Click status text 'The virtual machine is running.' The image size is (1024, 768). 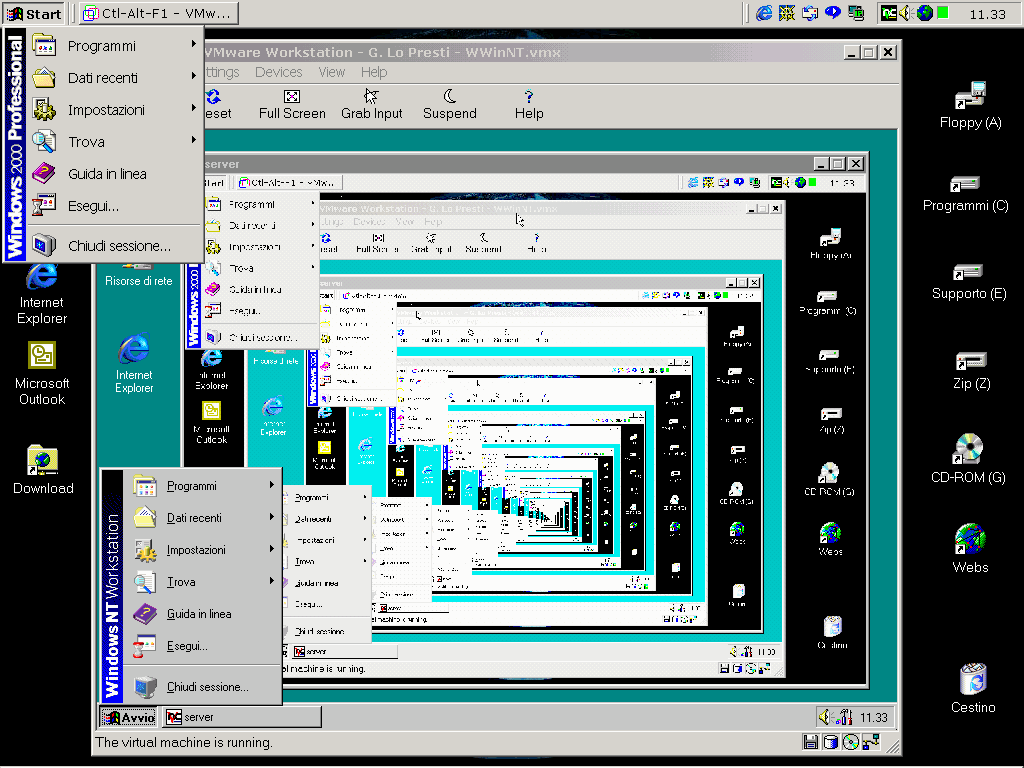184,743
